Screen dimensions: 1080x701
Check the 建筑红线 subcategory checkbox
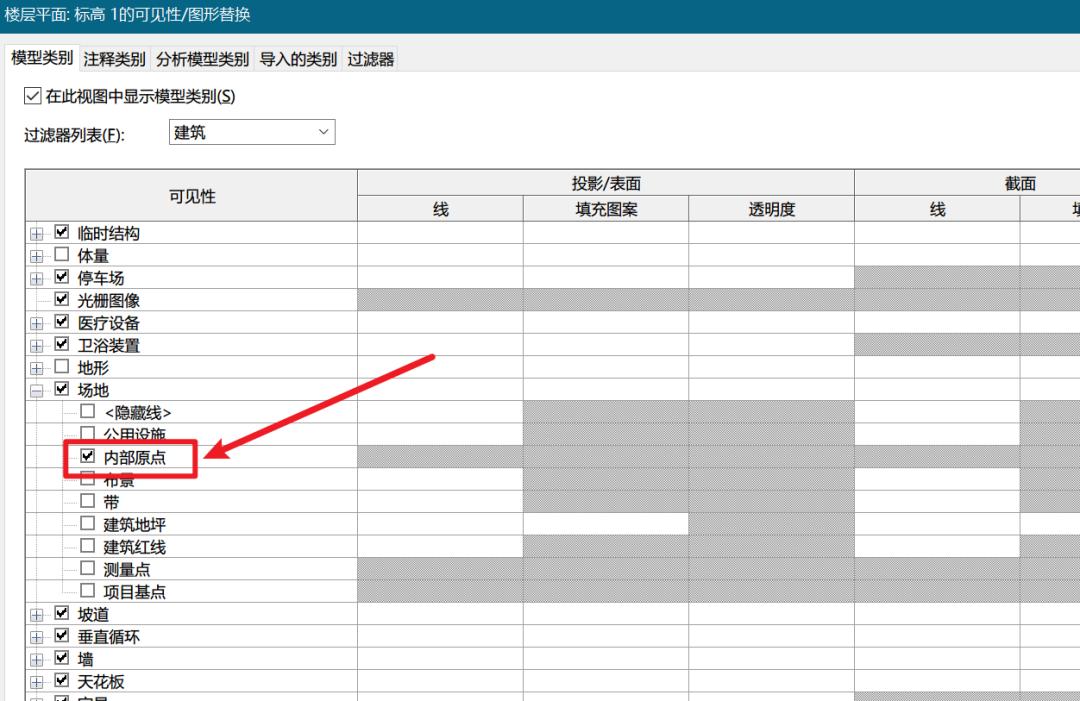point(87,545)
